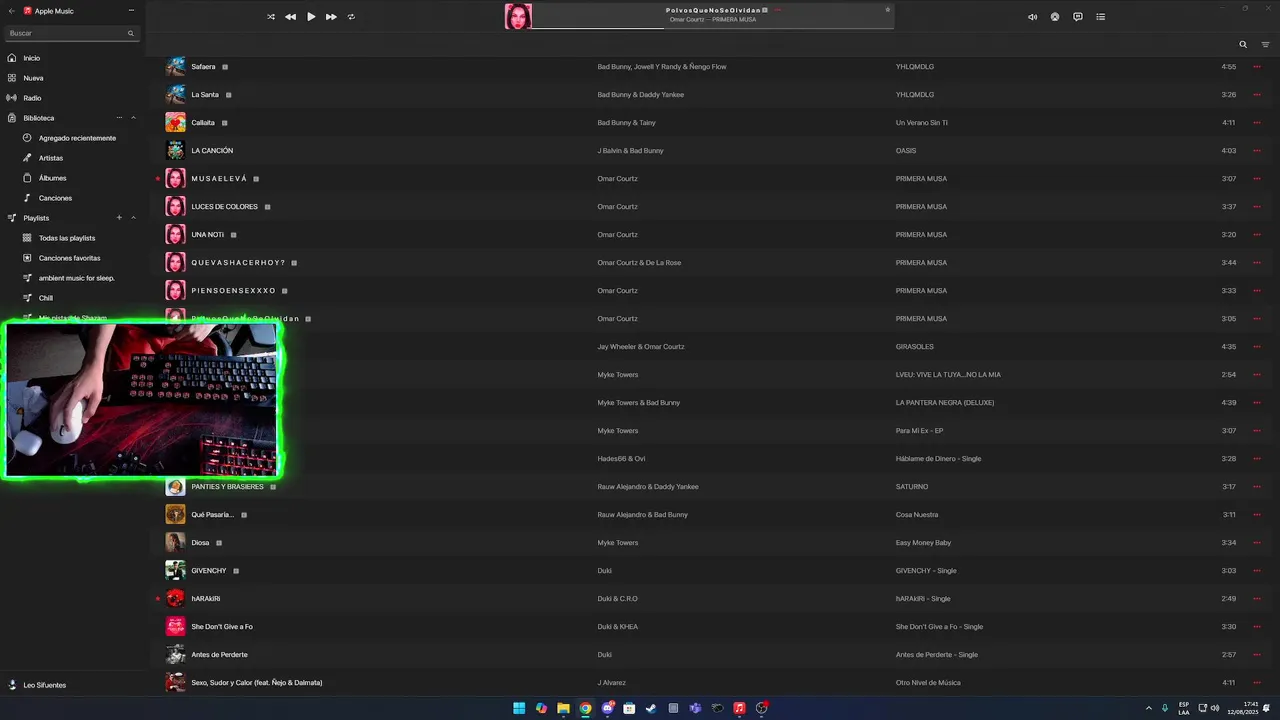Open the volume control
This screenshot has height=720, width=1280.
1033,17
